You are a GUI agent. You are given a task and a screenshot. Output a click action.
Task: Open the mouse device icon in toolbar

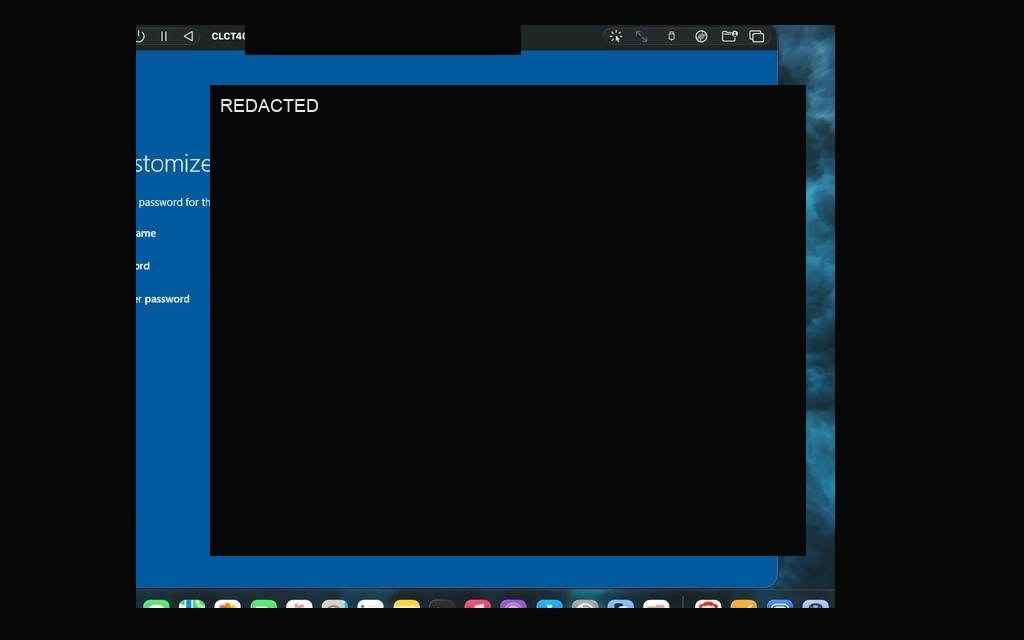click(x=671, y=37)
